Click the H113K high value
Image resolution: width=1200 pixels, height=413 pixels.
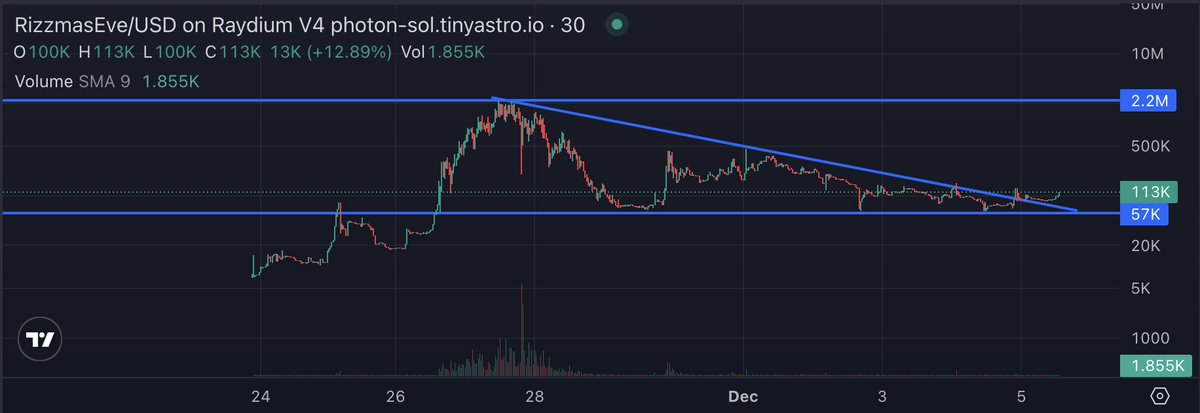(107, 52)
